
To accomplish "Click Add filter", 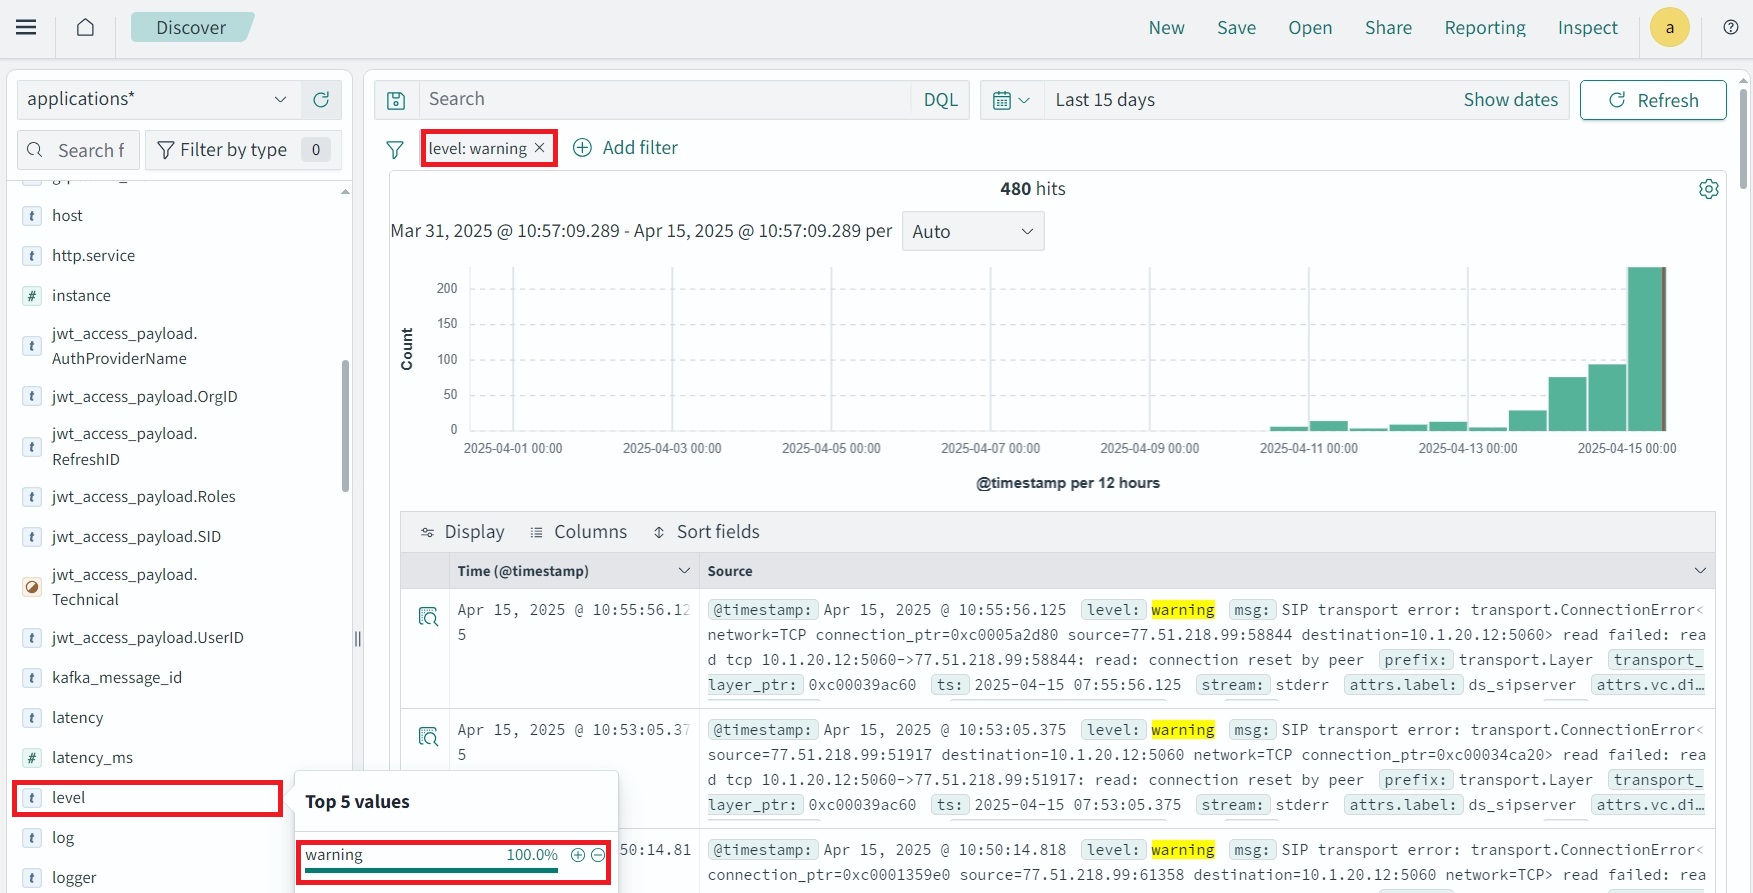I will [625, 148].
